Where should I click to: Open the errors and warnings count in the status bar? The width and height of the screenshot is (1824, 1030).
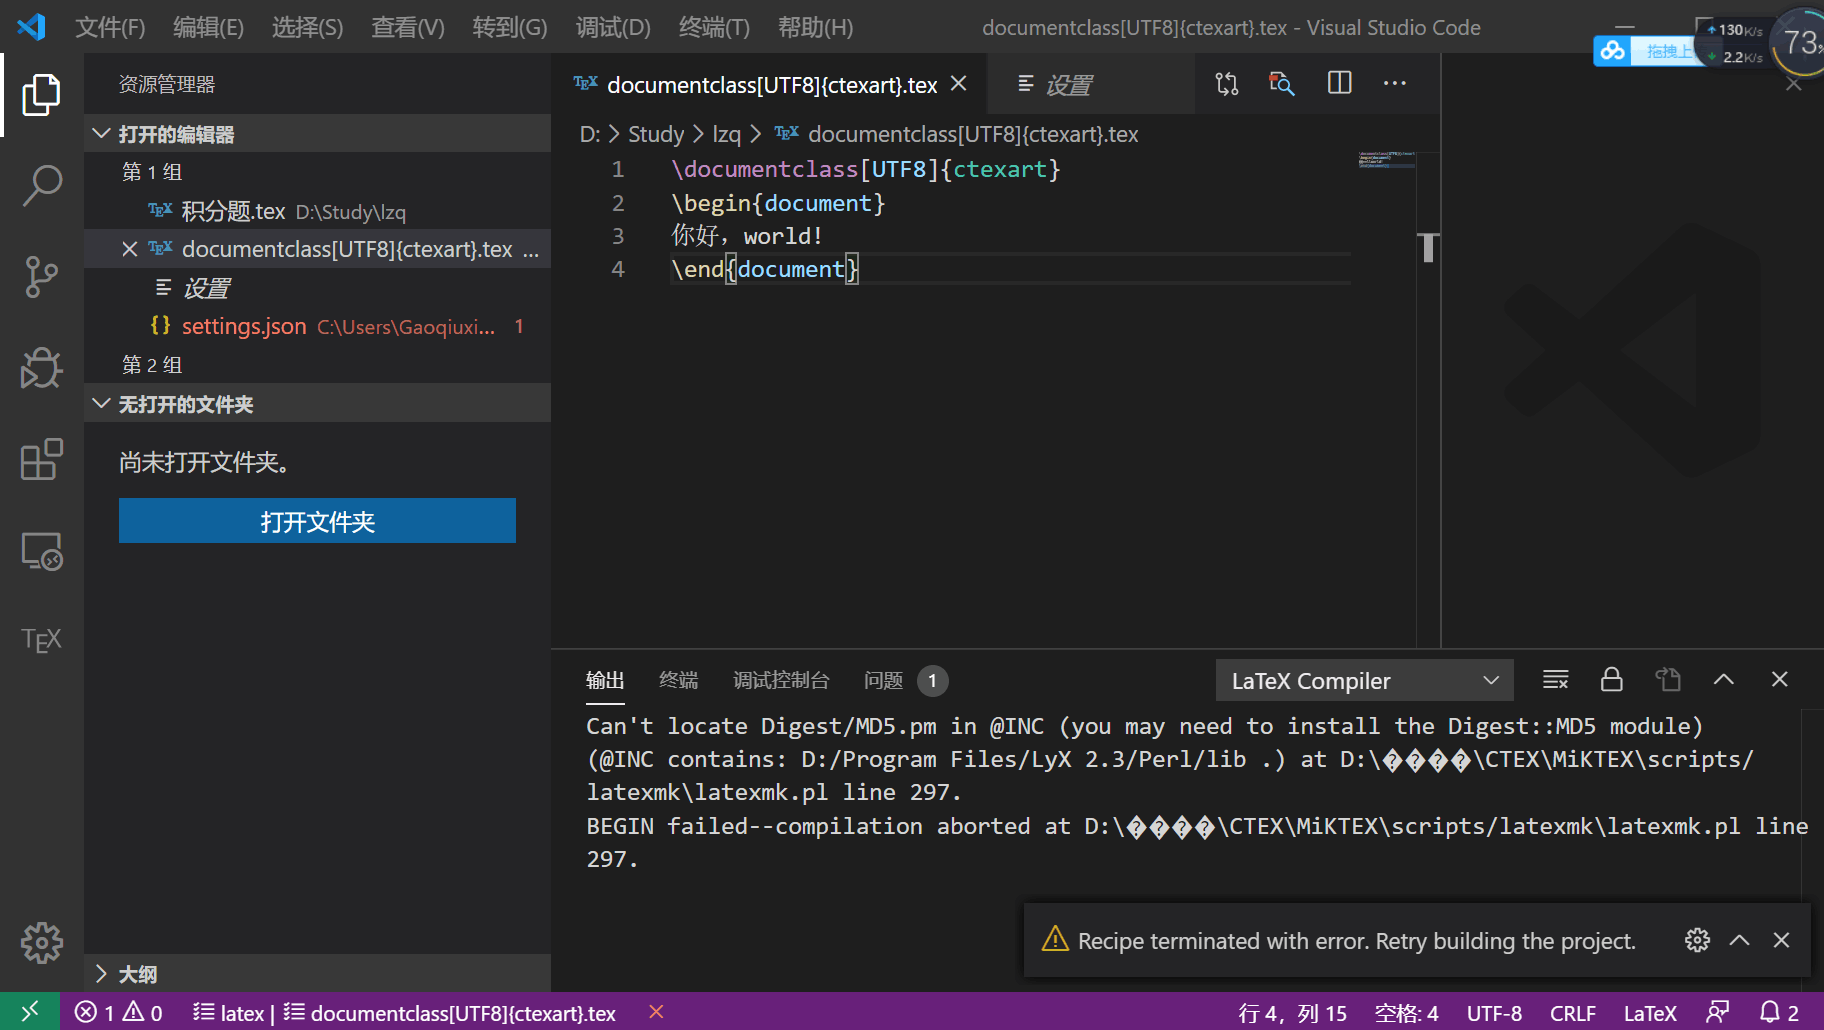coord(118,1012)
